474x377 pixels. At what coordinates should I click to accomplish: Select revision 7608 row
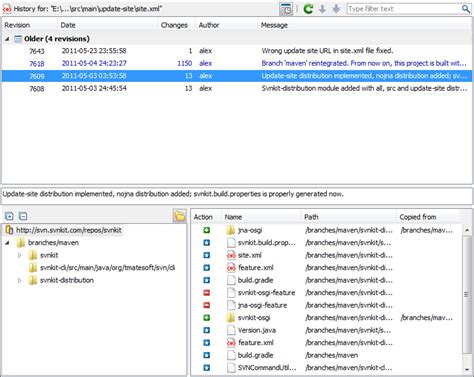click(x=237, y=88)
